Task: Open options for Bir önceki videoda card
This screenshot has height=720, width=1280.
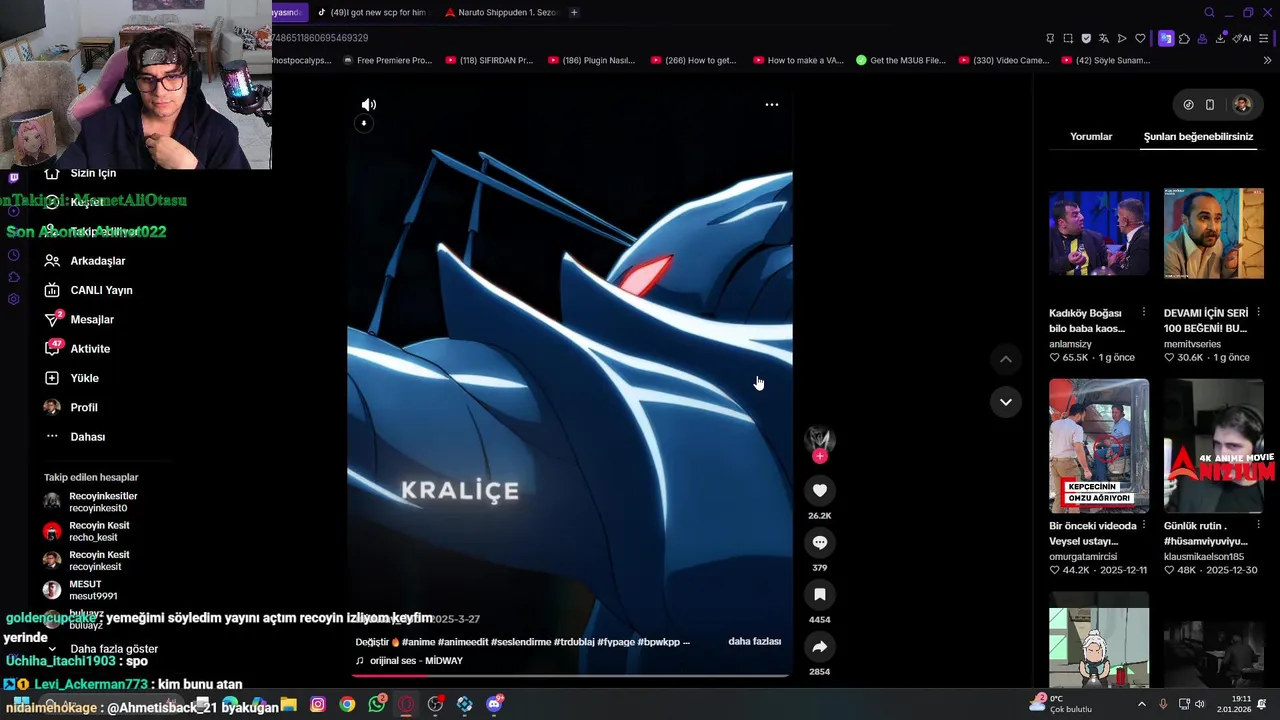Action: click(x=1144, y=526)
